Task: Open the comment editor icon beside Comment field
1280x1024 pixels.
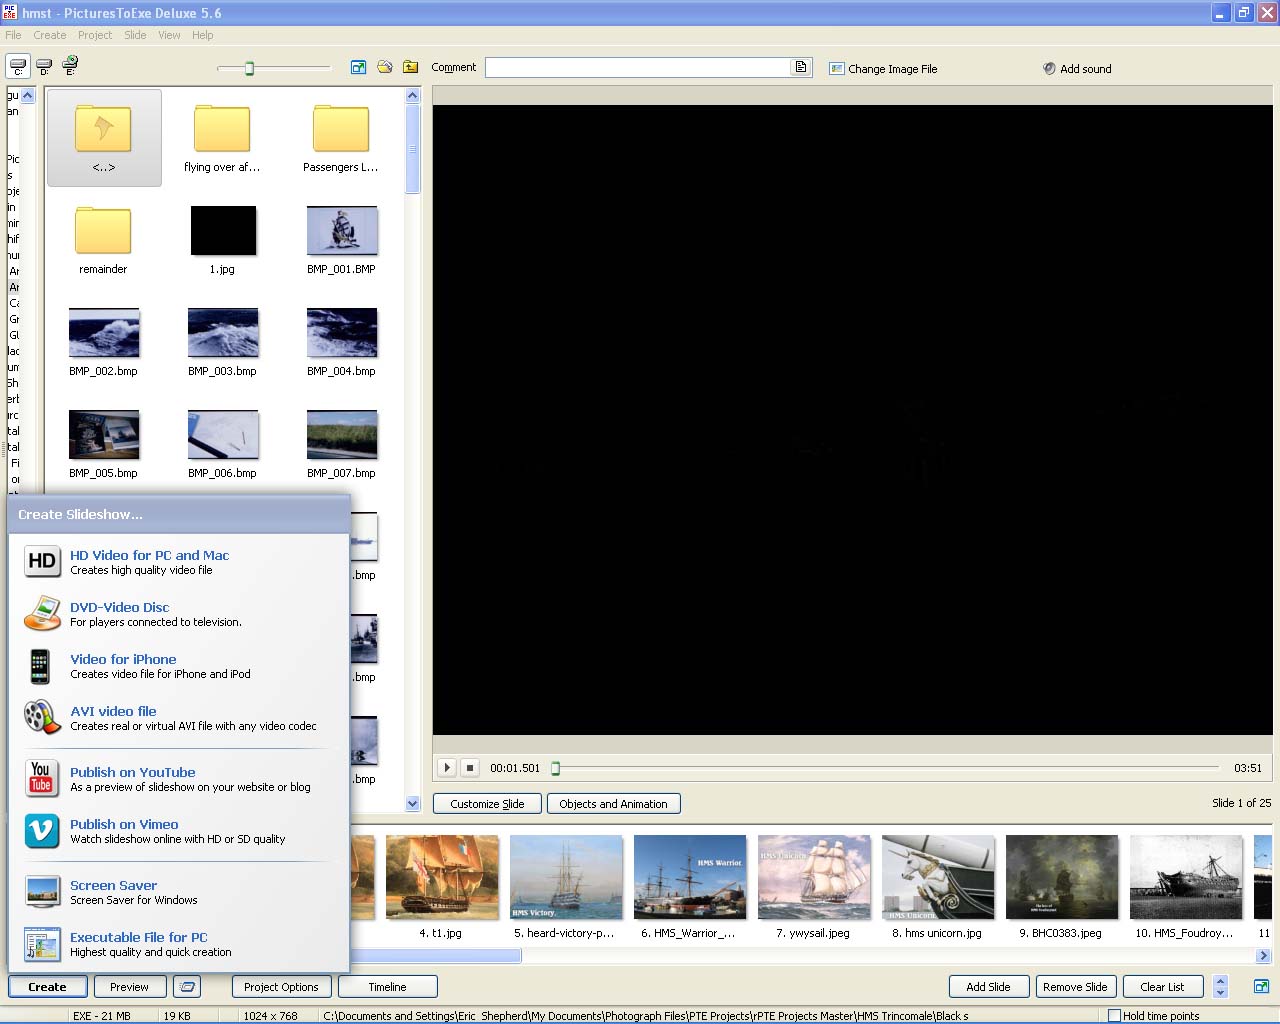Action: click(x=801, y=68)
